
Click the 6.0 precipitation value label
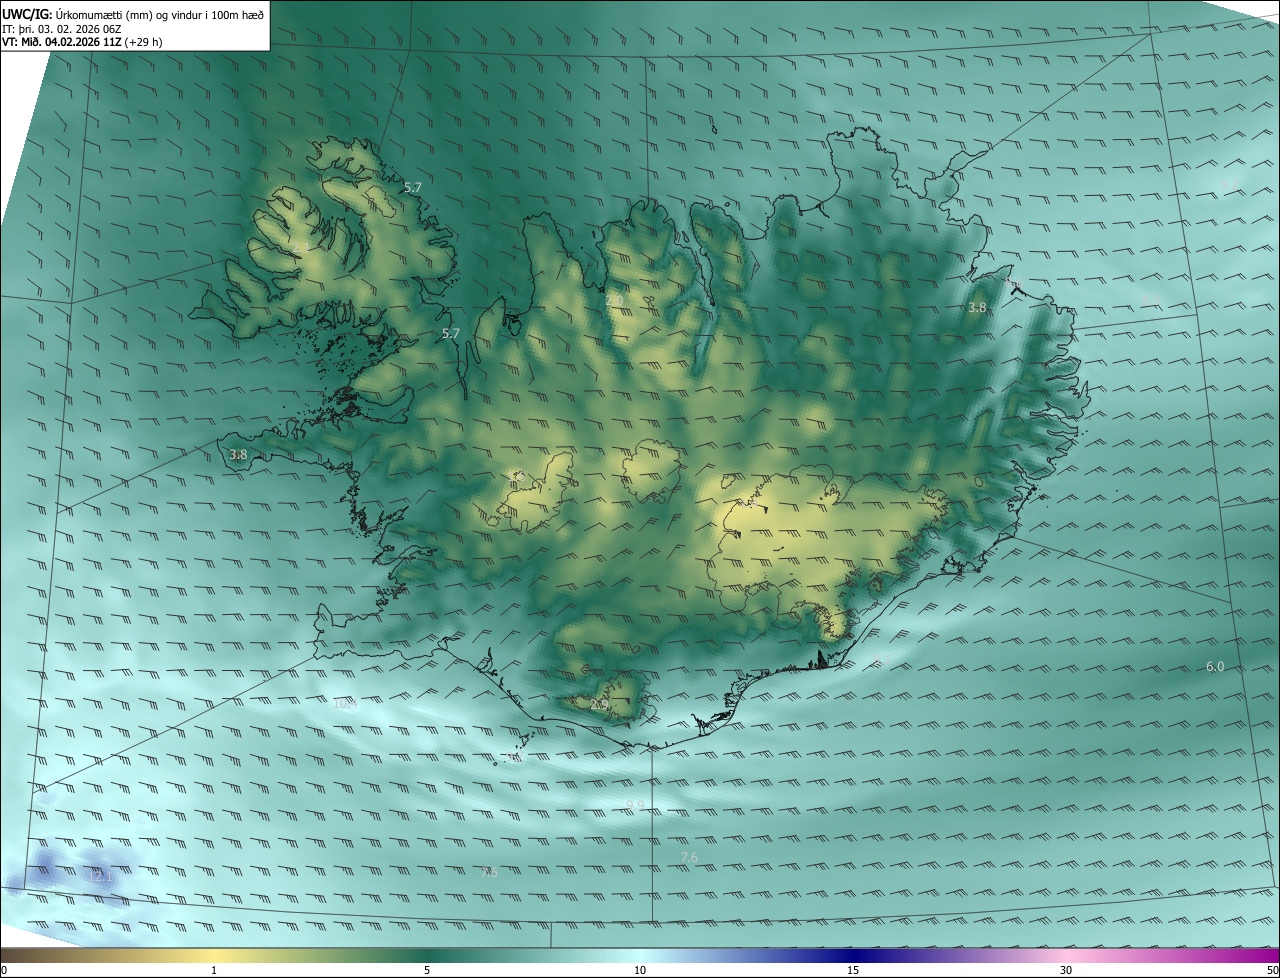tap(1215, 666)
